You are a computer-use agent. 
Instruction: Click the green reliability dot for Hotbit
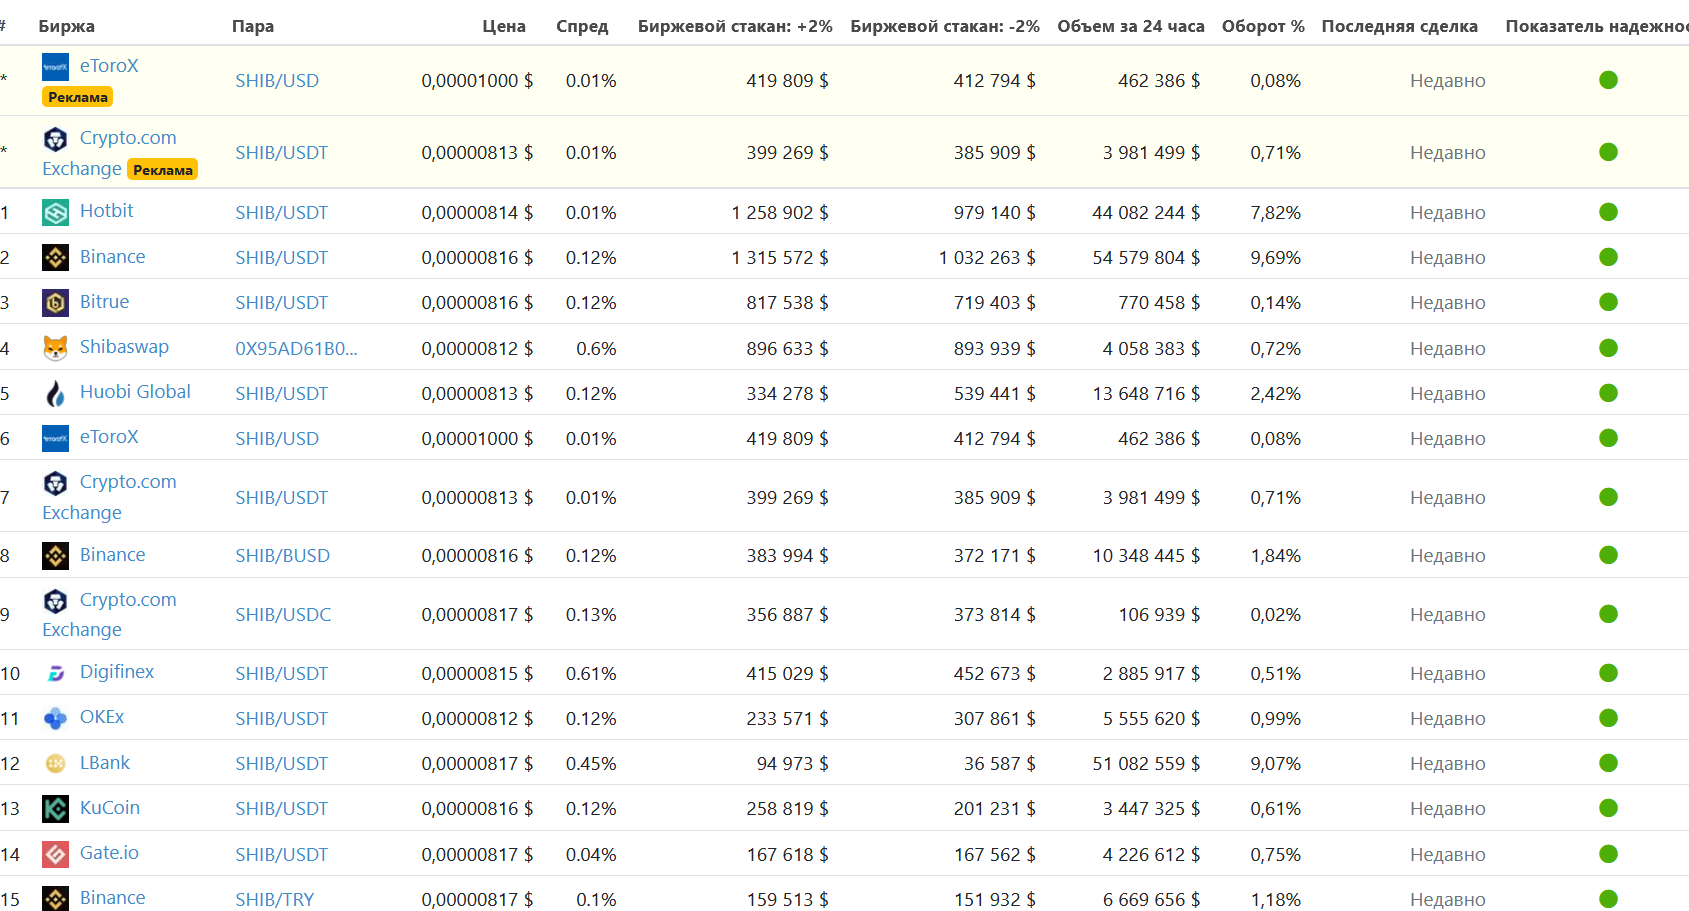1608,212
